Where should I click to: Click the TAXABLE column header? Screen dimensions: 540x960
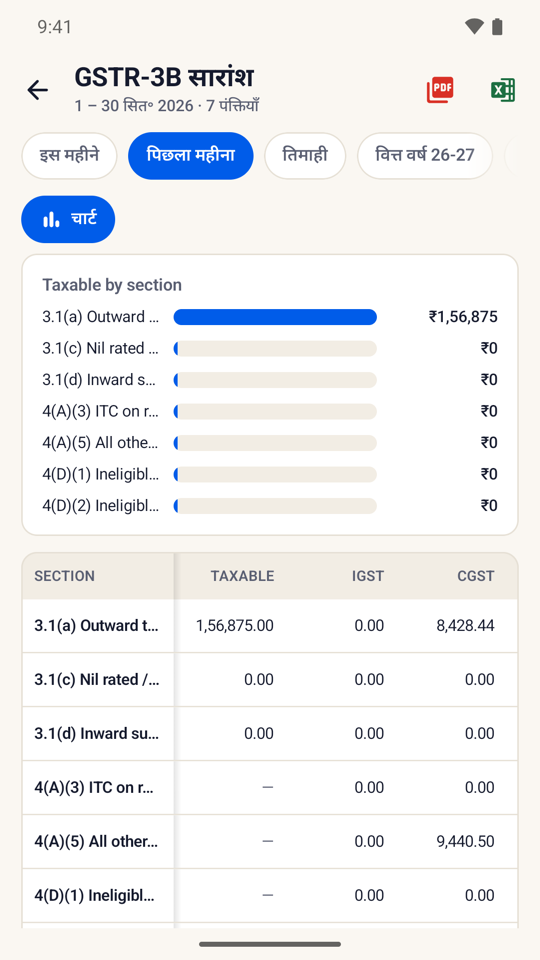(x=242, y=576)
